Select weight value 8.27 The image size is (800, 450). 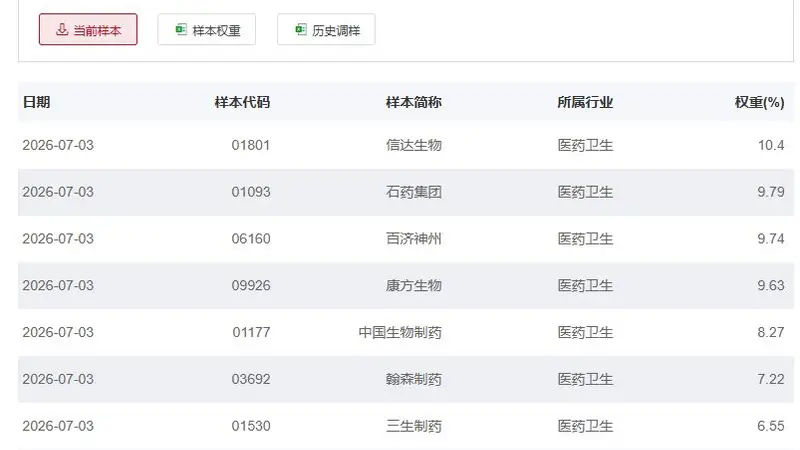(771, 333)
